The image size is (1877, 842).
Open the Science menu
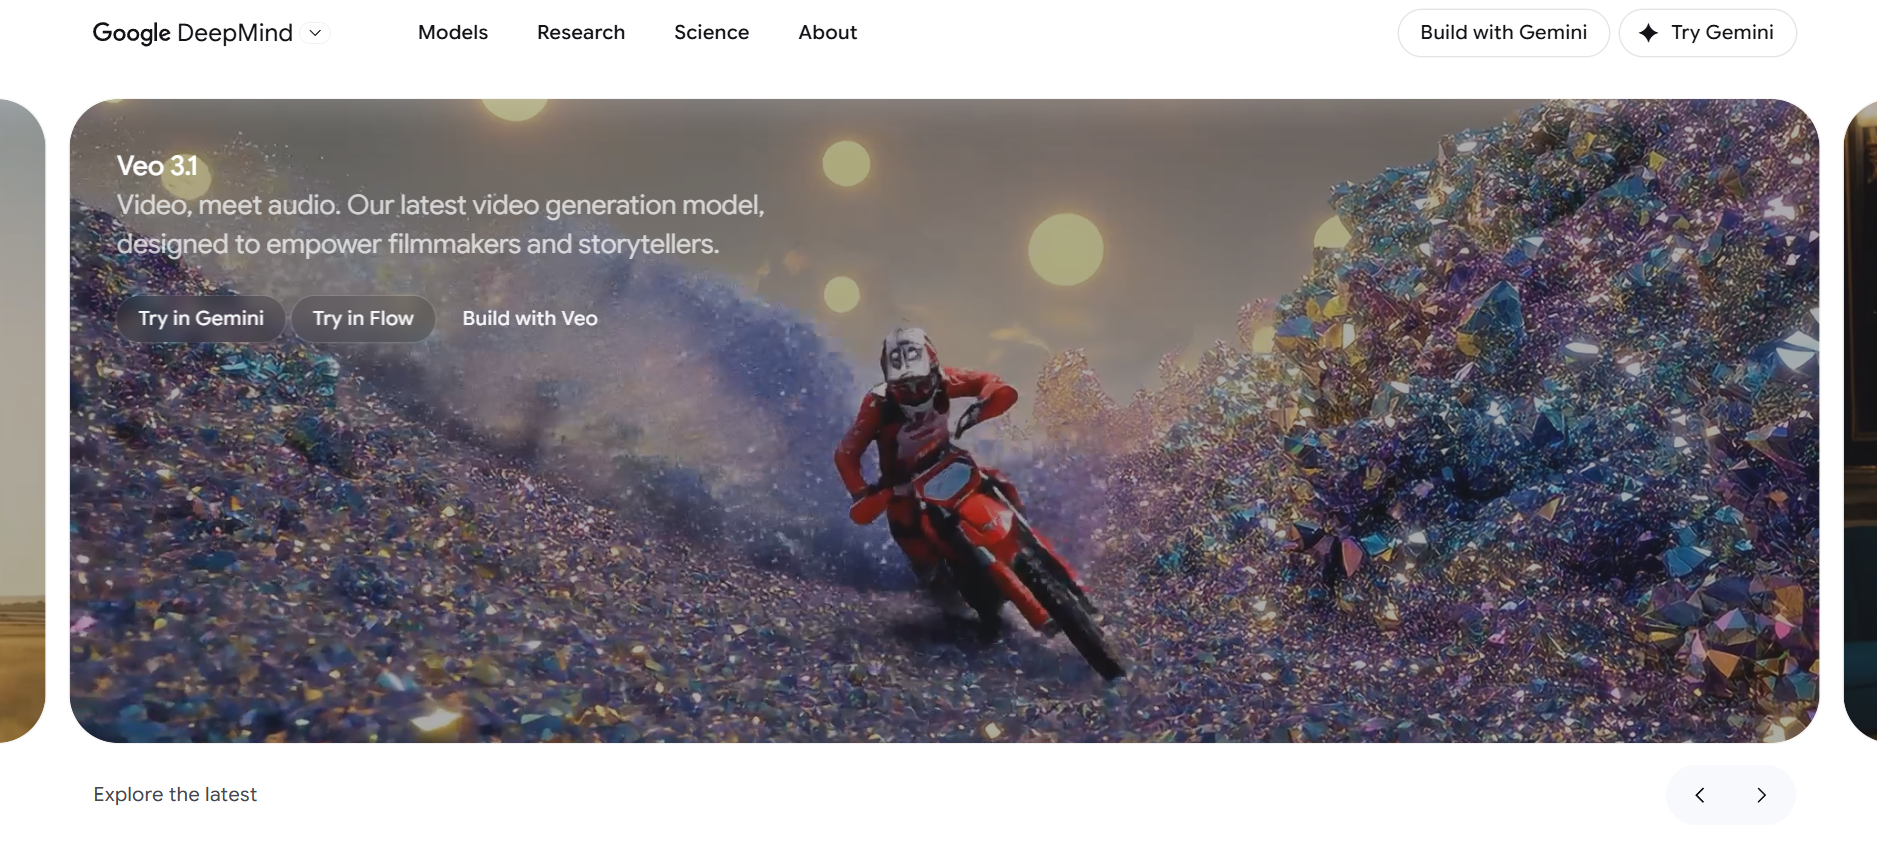[x=711, y=33]
